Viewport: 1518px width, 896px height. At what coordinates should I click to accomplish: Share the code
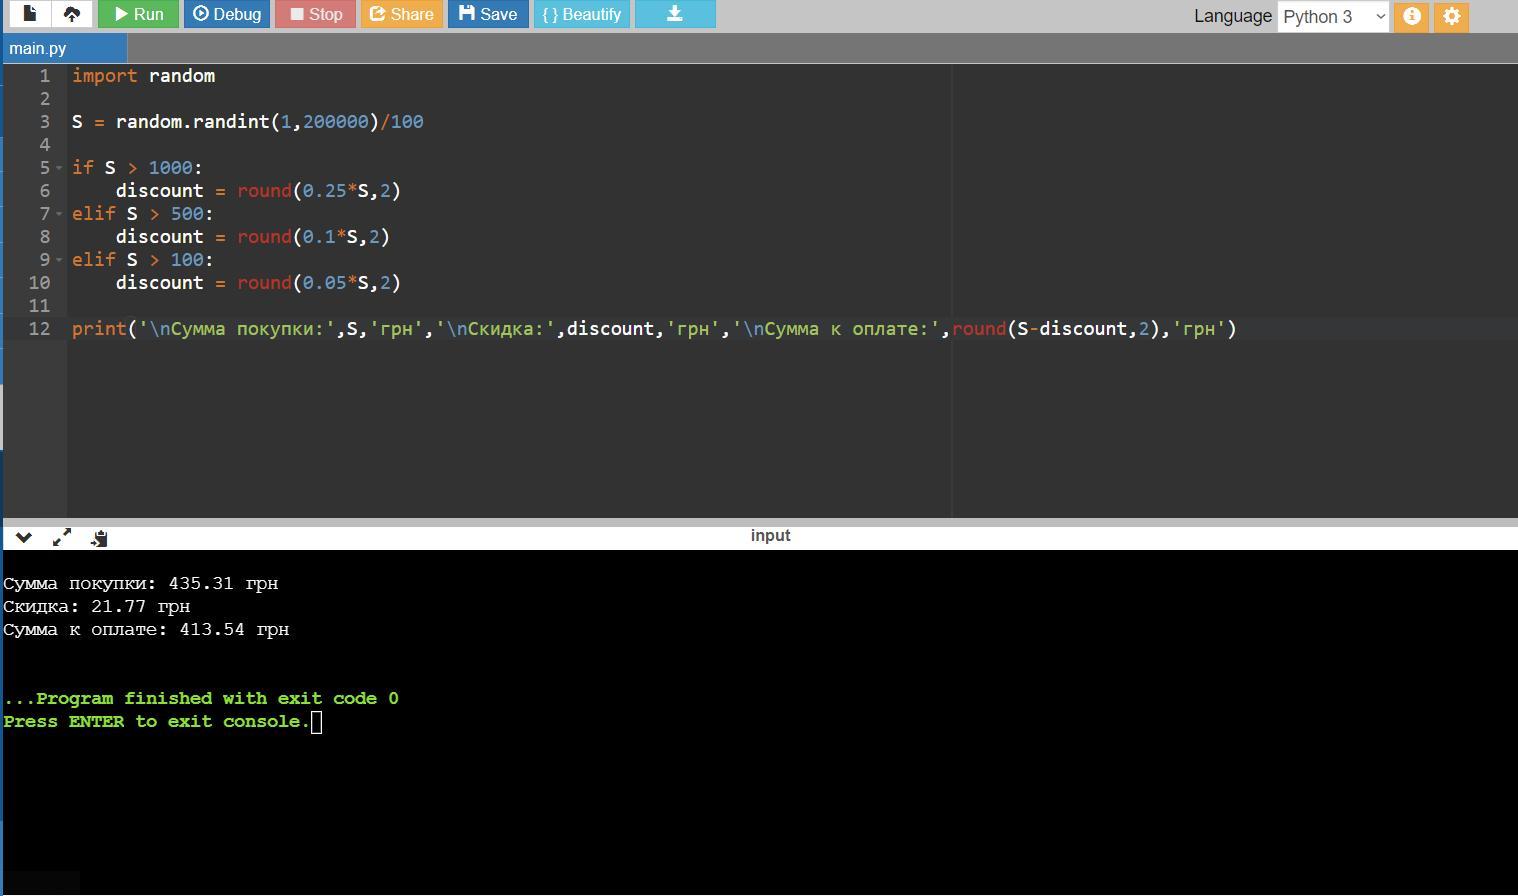[x=402, y=14]
